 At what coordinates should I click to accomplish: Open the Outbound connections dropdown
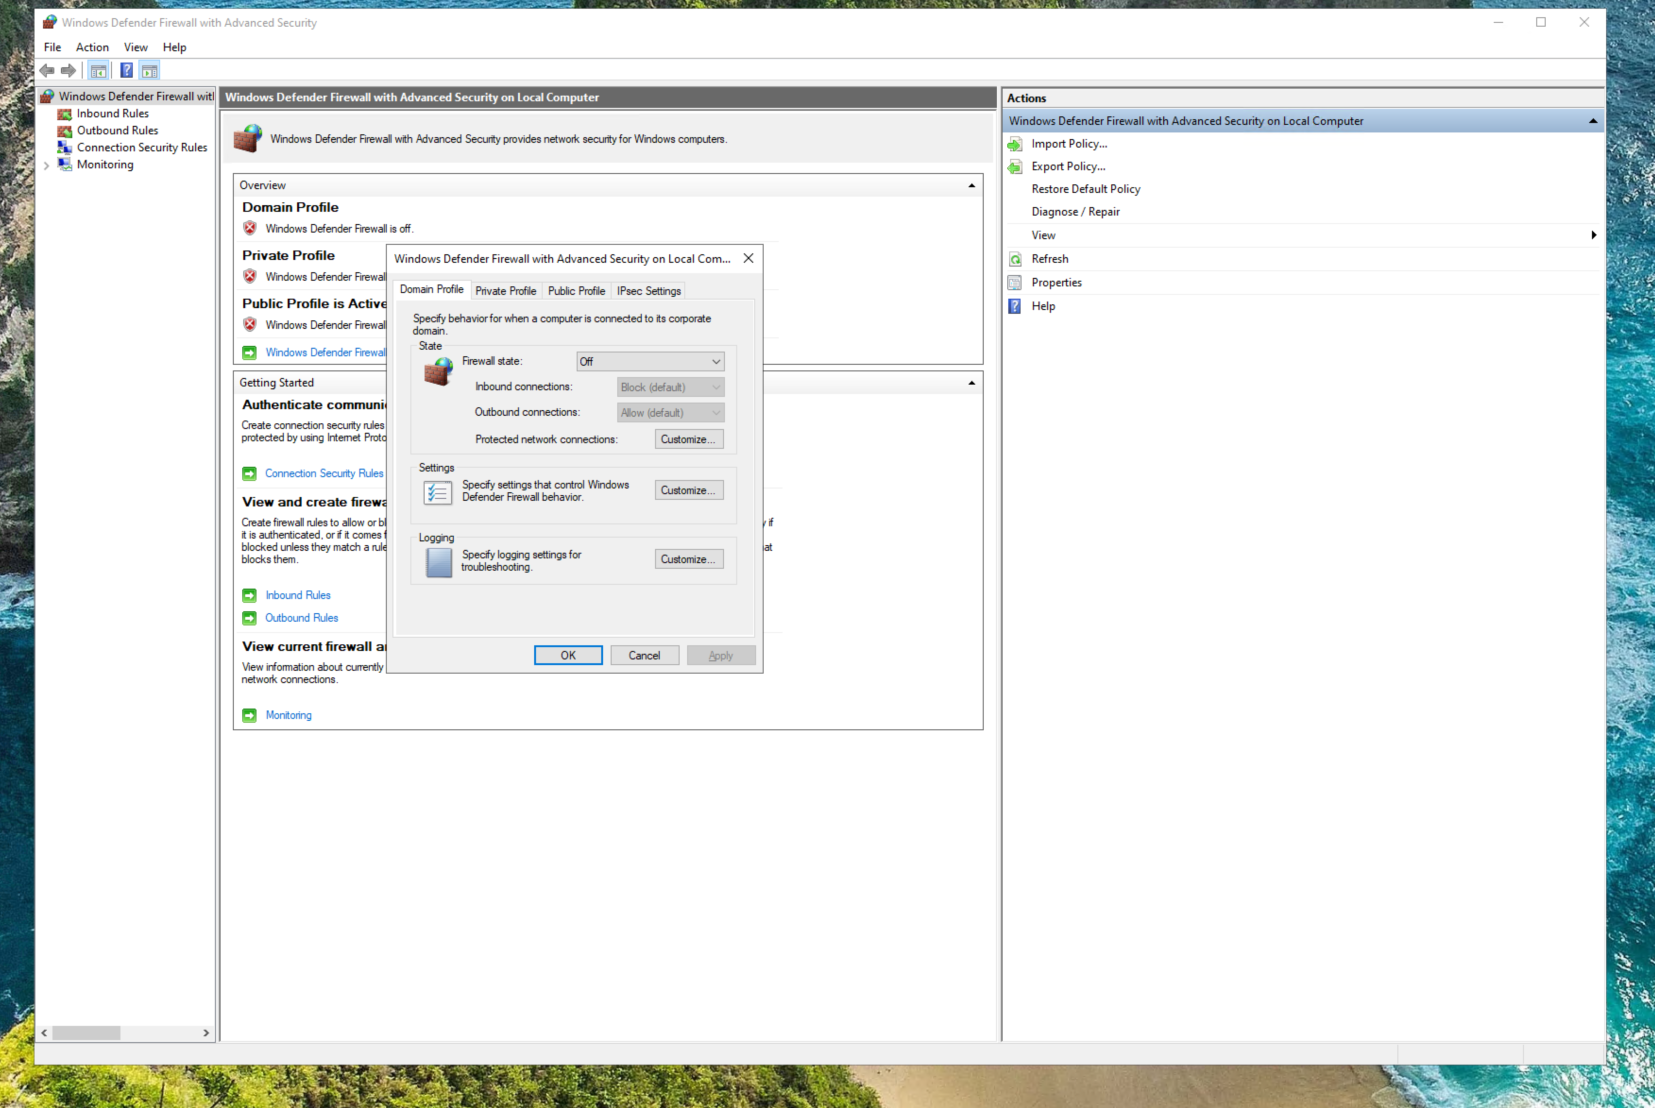point(670,413)
